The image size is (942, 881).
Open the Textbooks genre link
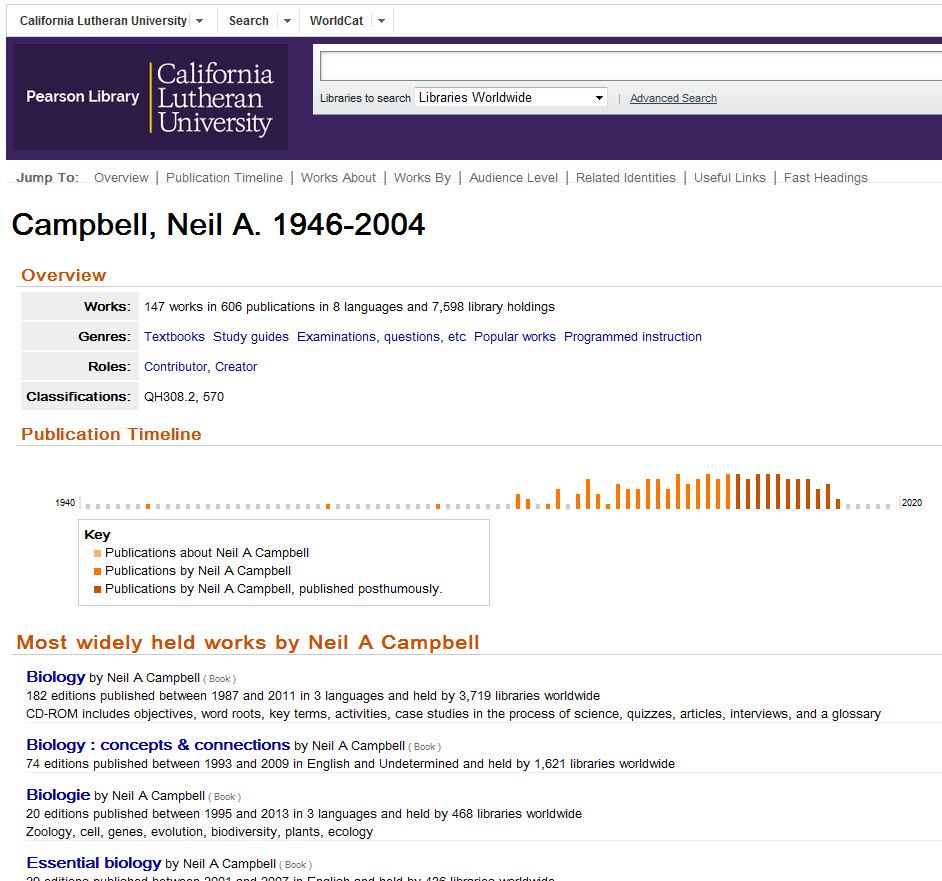(174, 337)
